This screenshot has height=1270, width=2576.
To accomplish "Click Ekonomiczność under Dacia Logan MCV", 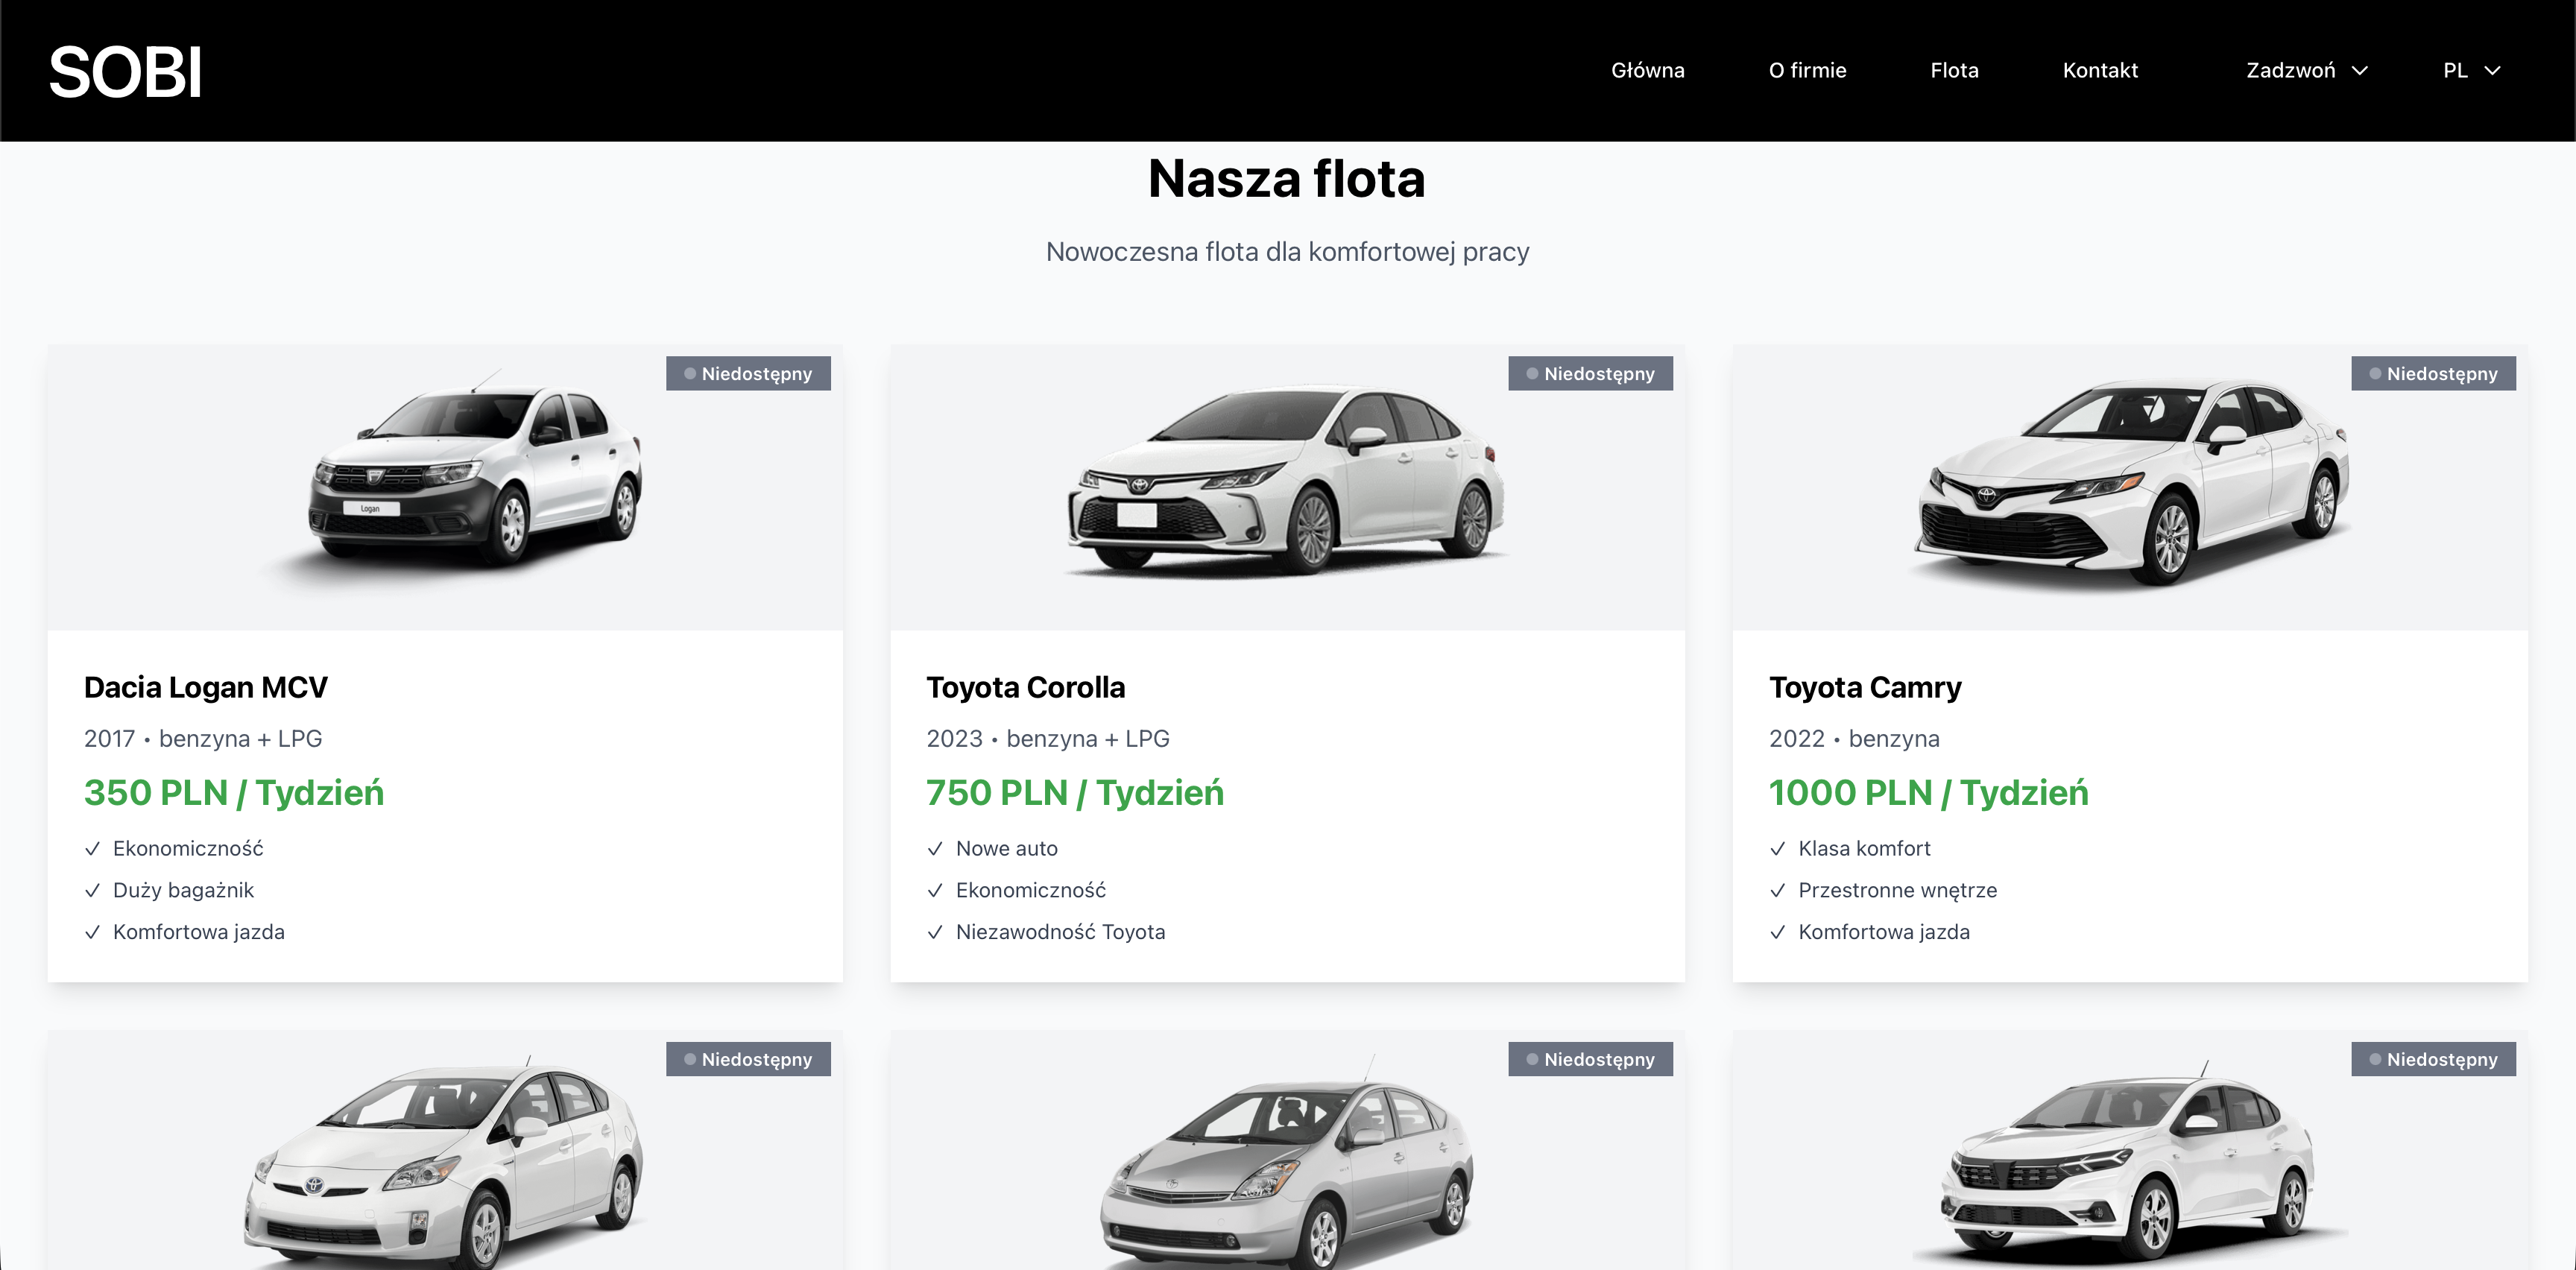I will click(x=188, y=848).
